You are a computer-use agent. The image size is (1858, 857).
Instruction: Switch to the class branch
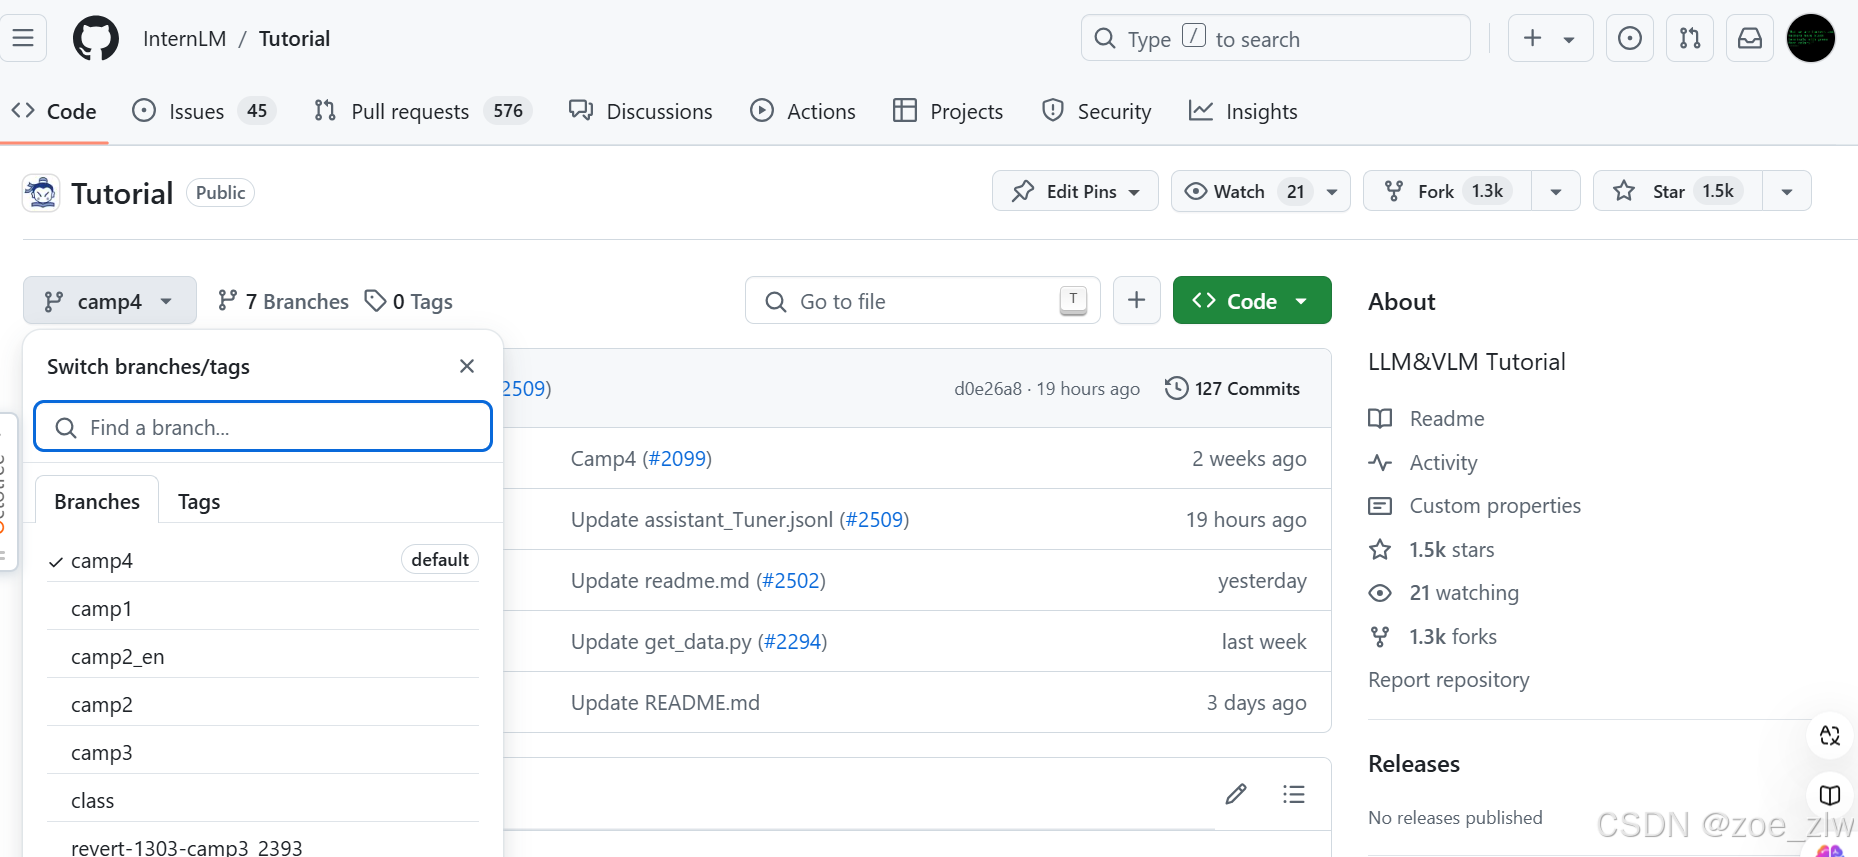pyautogui.click(x=263, y=800)
